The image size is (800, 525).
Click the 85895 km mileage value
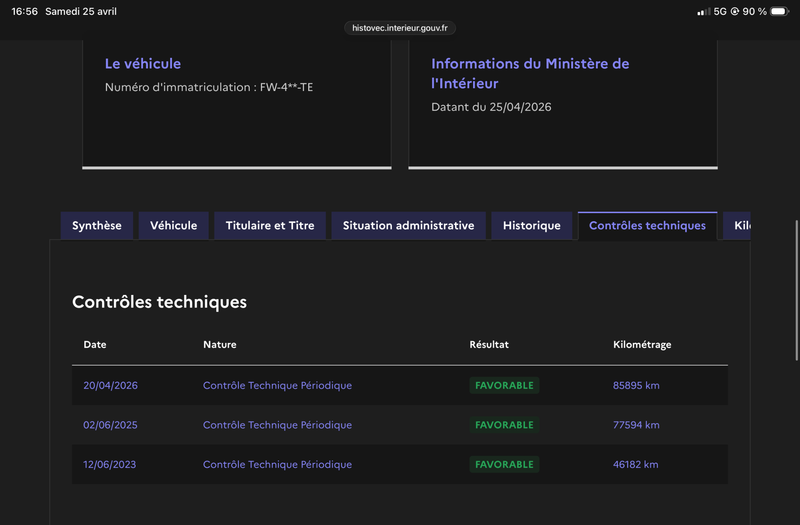pos(636,385)
